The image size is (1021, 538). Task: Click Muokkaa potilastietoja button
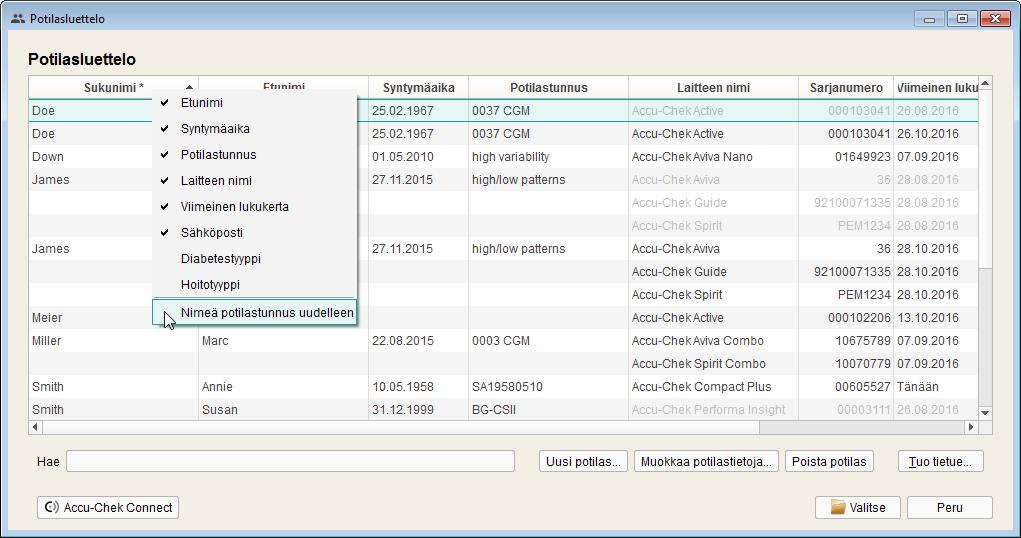click(706, 461)
